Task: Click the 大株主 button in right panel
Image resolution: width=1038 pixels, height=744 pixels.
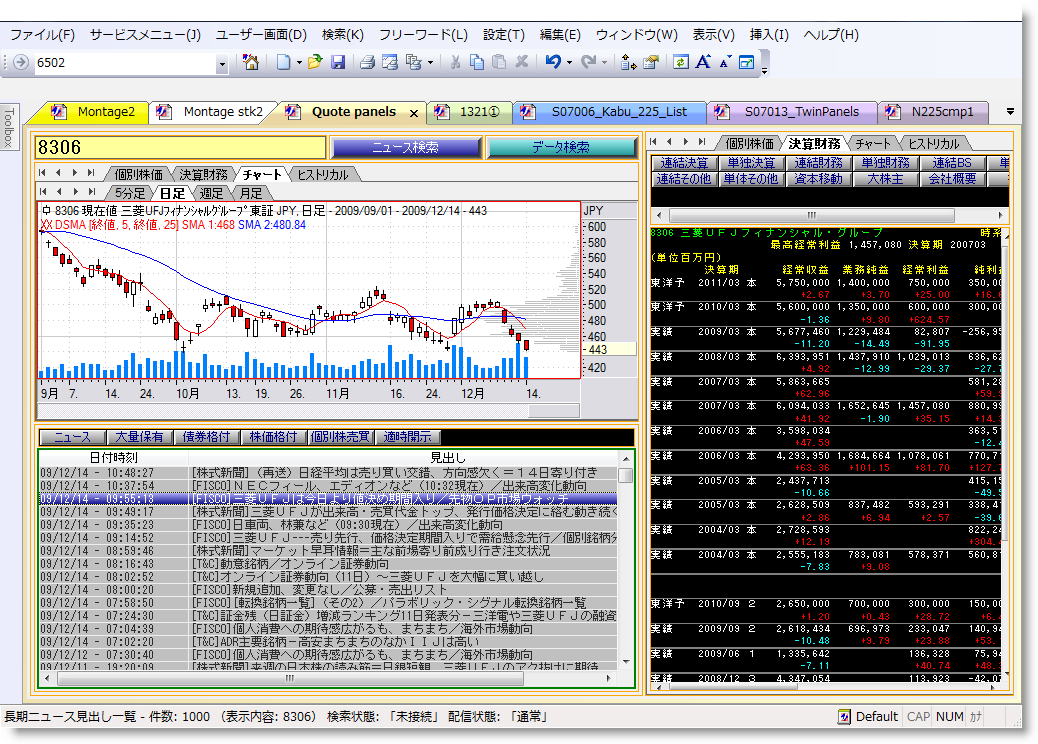Action: pos(885,179)
